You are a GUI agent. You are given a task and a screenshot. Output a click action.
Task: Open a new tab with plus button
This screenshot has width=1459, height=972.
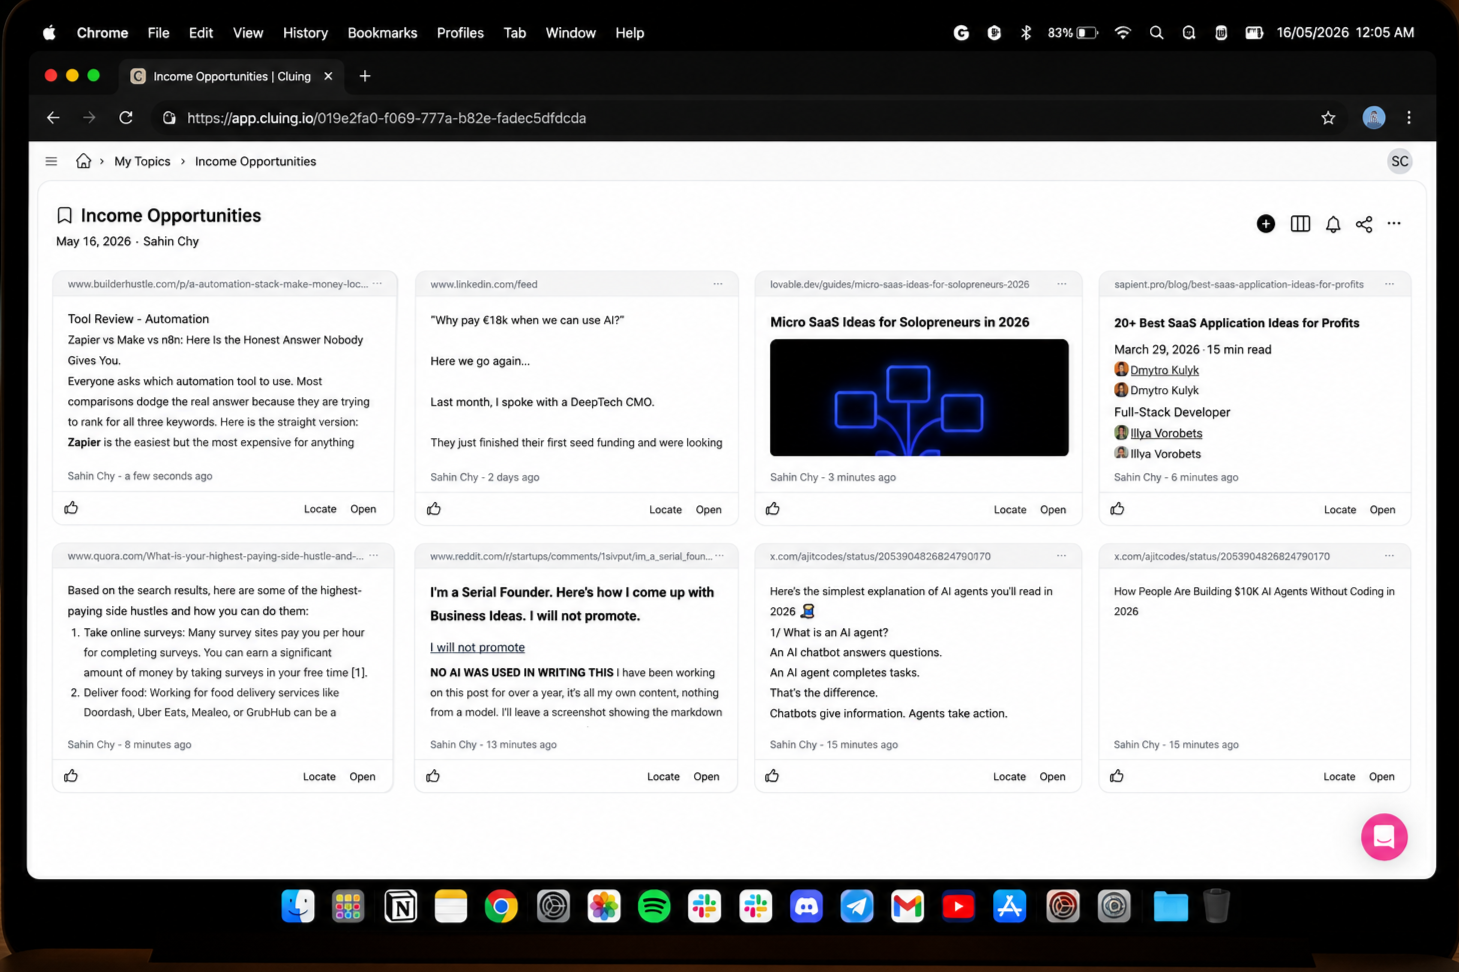tap(365, 76)
